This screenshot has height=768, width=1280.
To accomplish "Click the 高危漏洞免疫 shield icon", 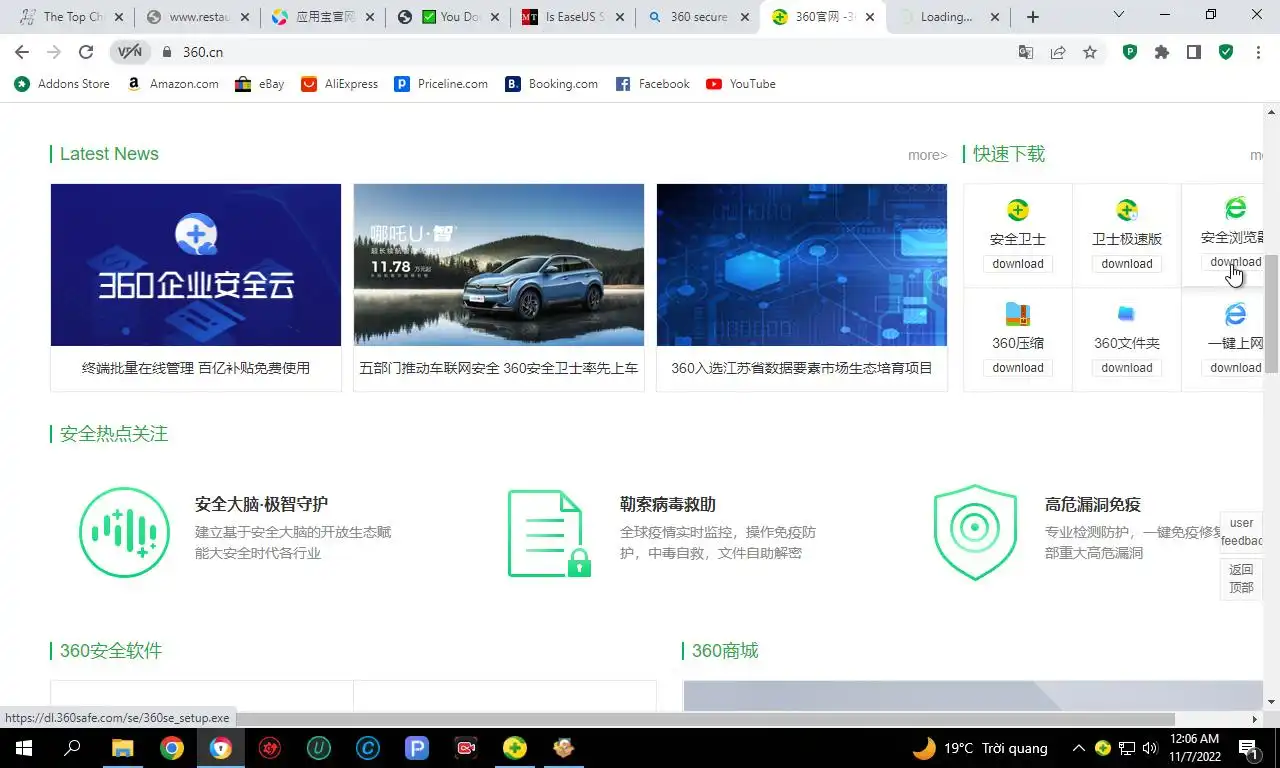I will 975,532.
